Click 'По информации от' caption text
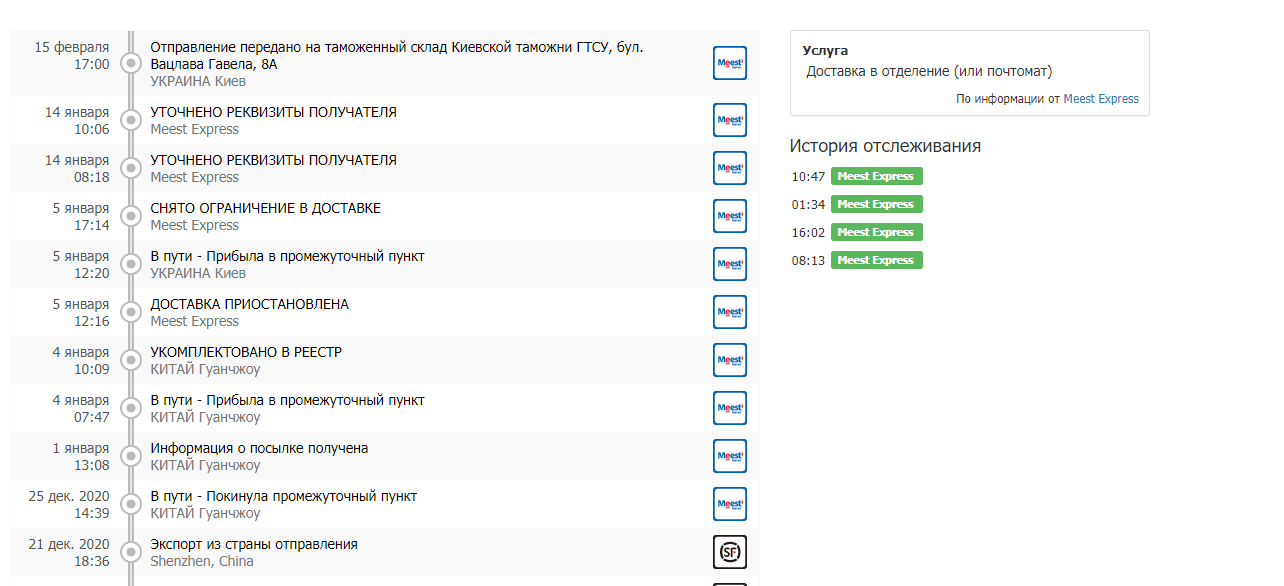This screenshot has height=586, width=1284. [1007, 99]
